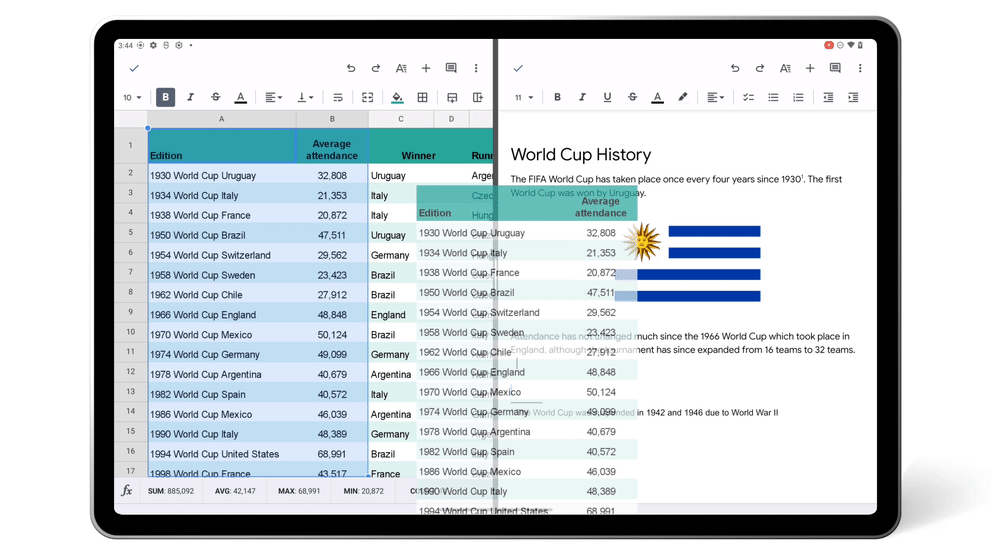Screen dimensions: 992x558
Task: Open the Insert plus menu in Docs
Action: pos(810,68)
